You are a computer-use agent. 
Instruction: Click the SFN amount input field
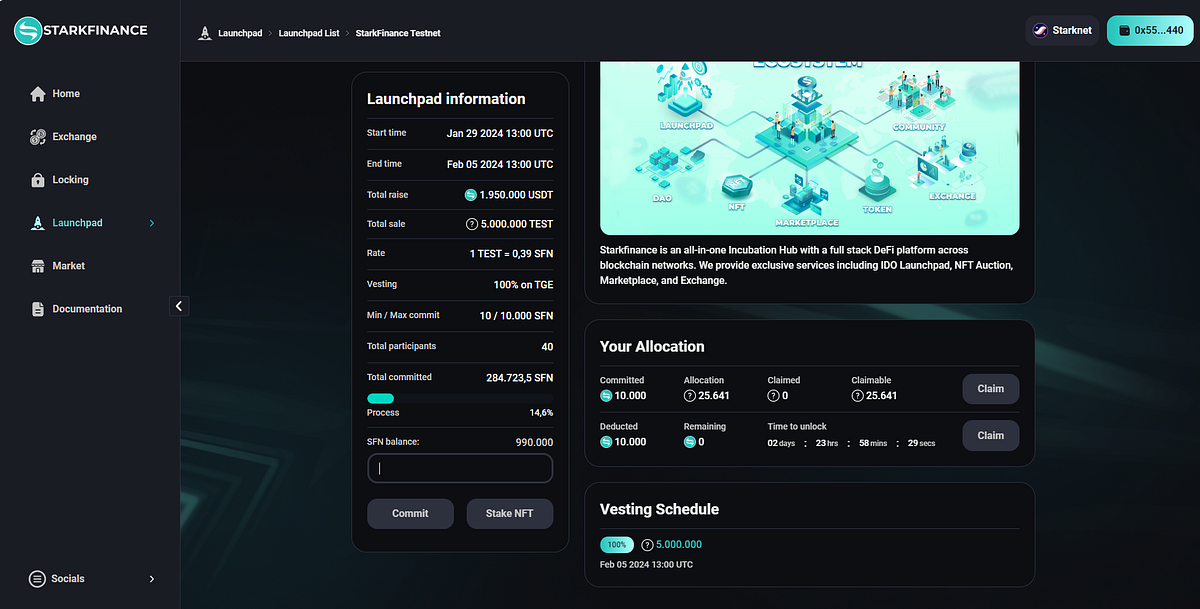(460, 468)
